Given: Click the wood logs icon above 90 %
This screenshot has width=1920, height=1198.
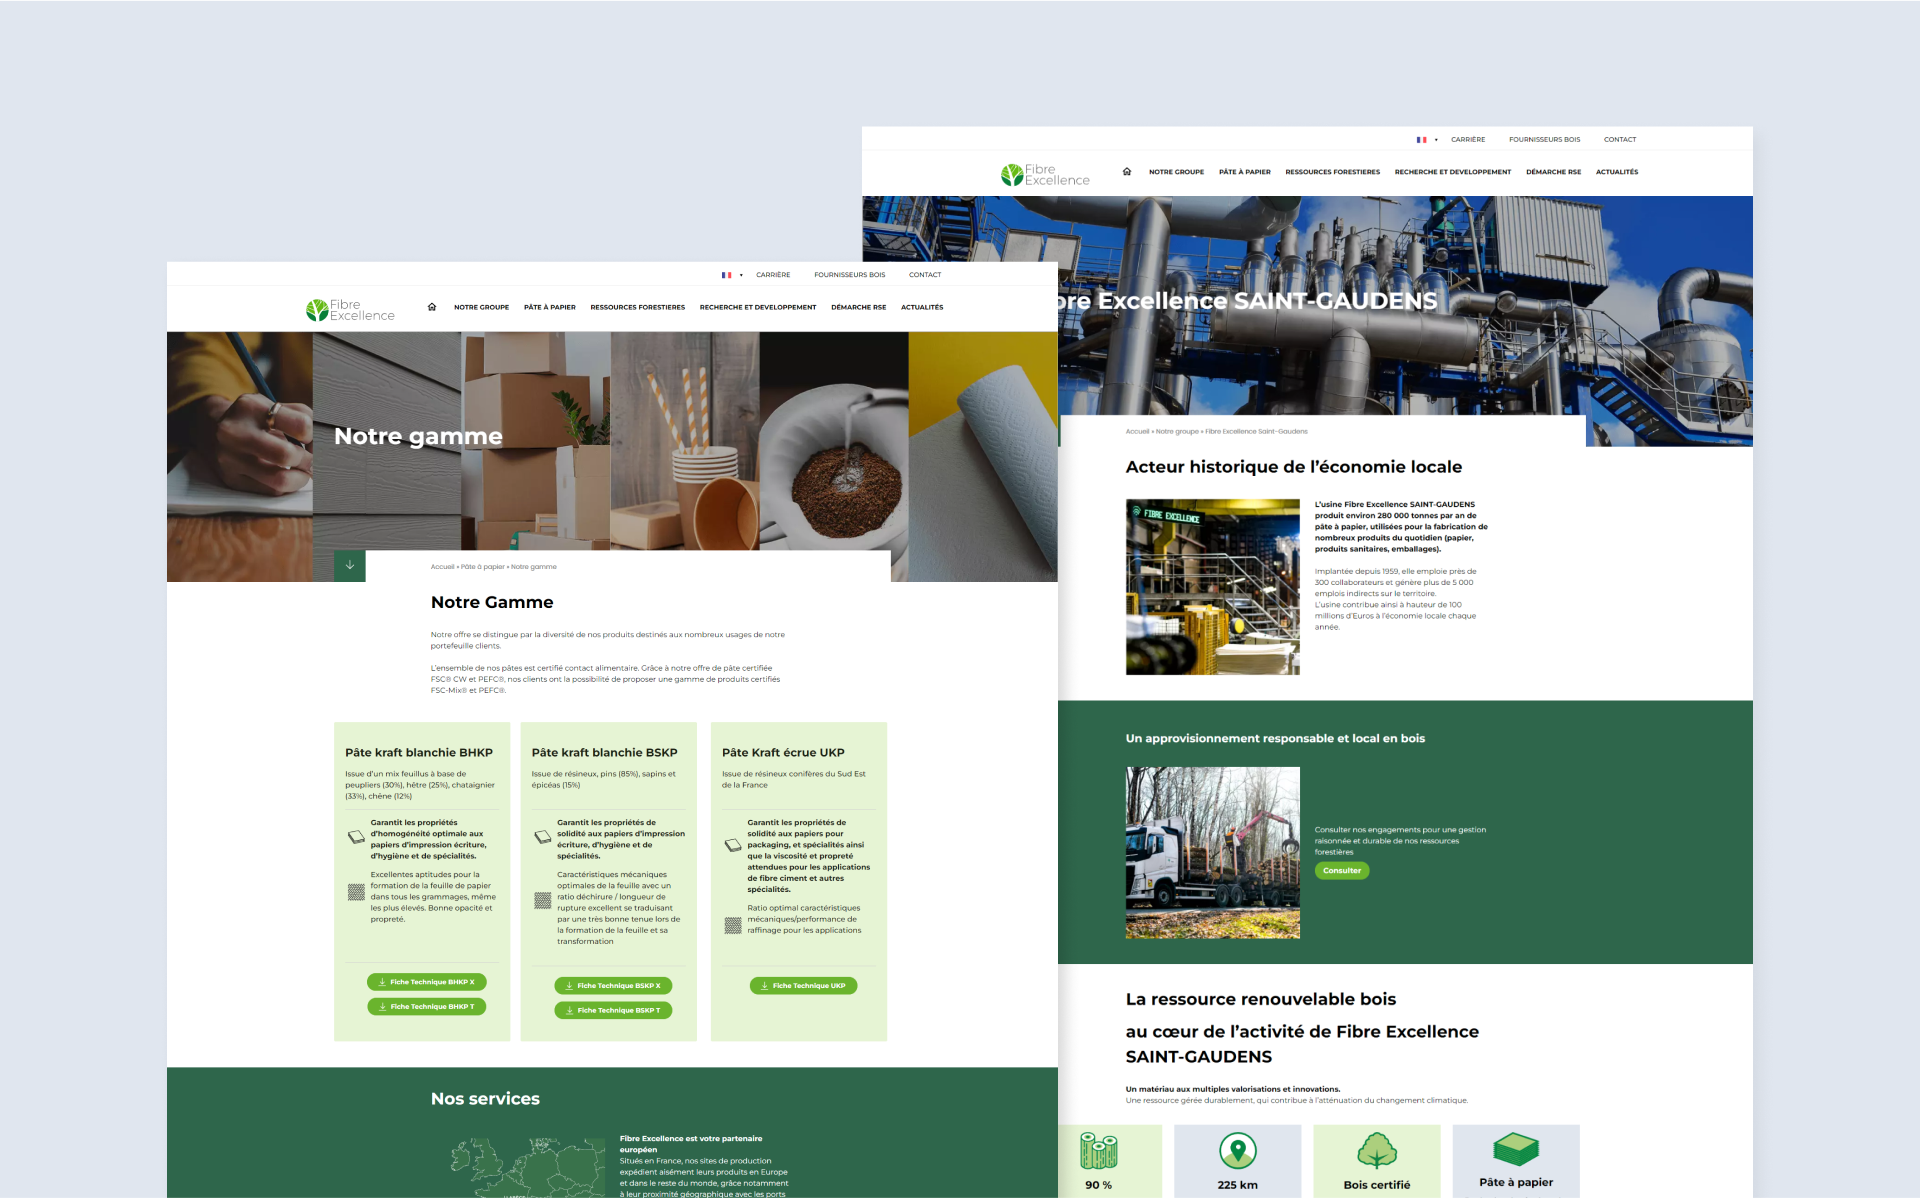Looking at the screenshot, I should click(x=1097, y=1152).
